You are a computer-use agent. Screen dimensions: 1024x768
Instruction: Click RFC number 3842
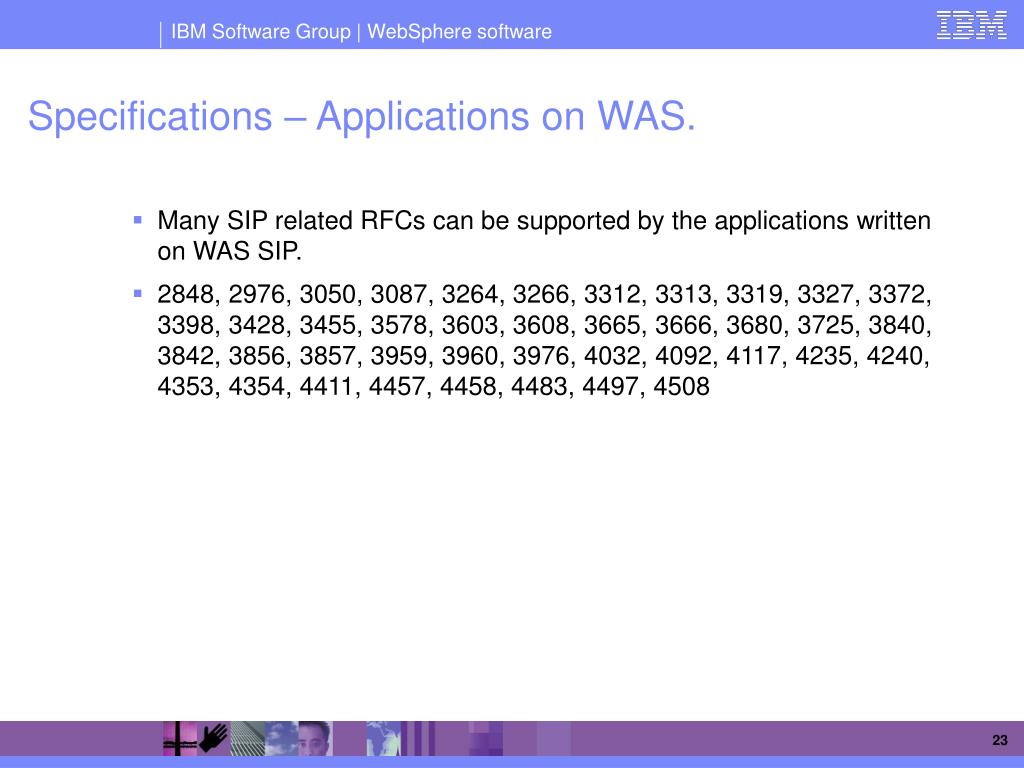click(185, 356)
